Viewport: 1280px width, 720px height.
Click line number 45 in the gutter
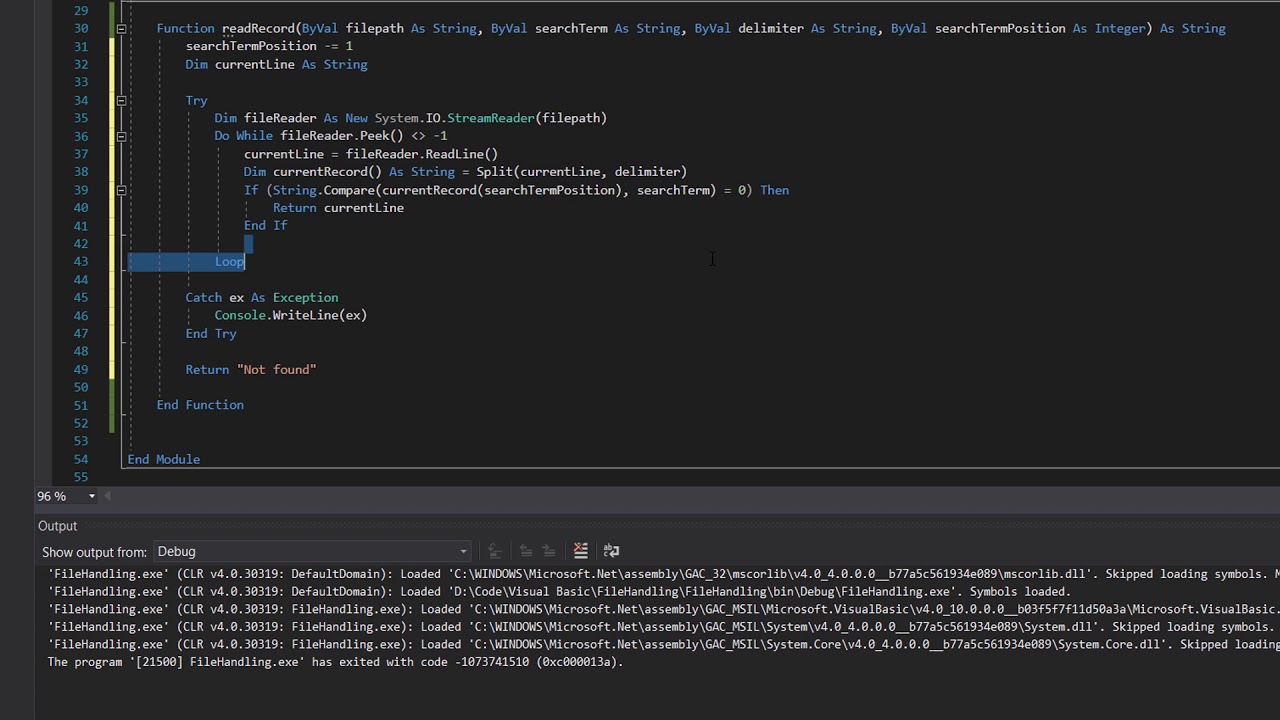(x=80, y=298)
